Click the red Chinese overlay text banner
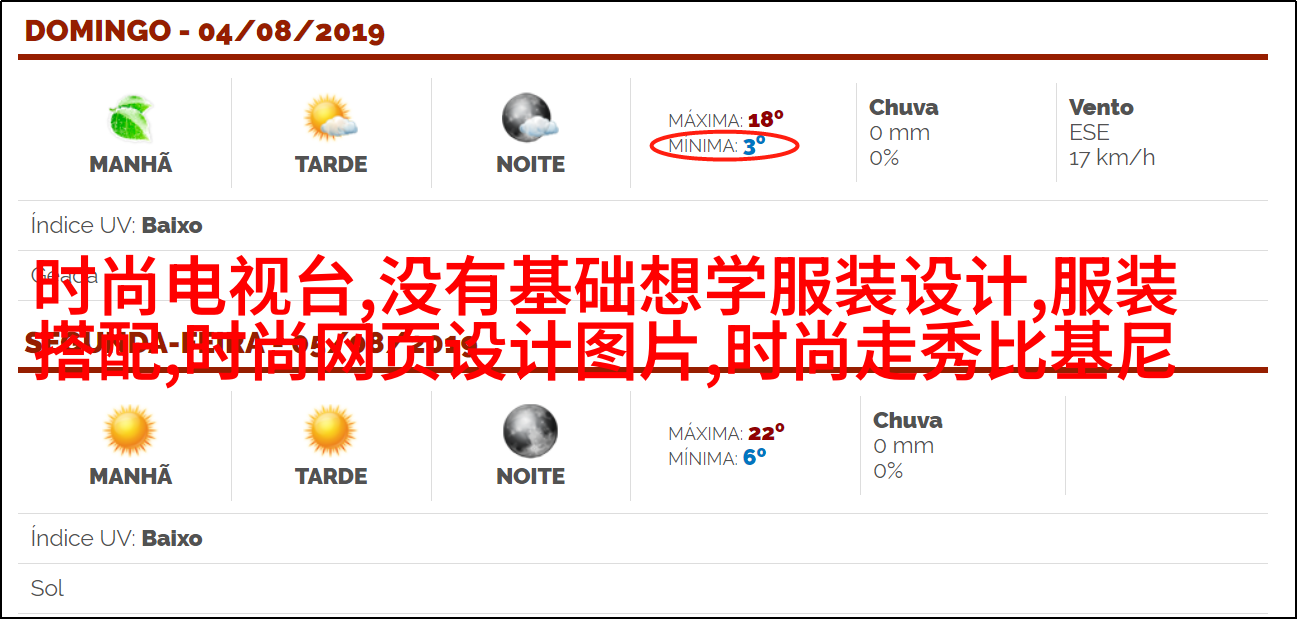This screenshot has width=1299, height=620. coord(605,320)
